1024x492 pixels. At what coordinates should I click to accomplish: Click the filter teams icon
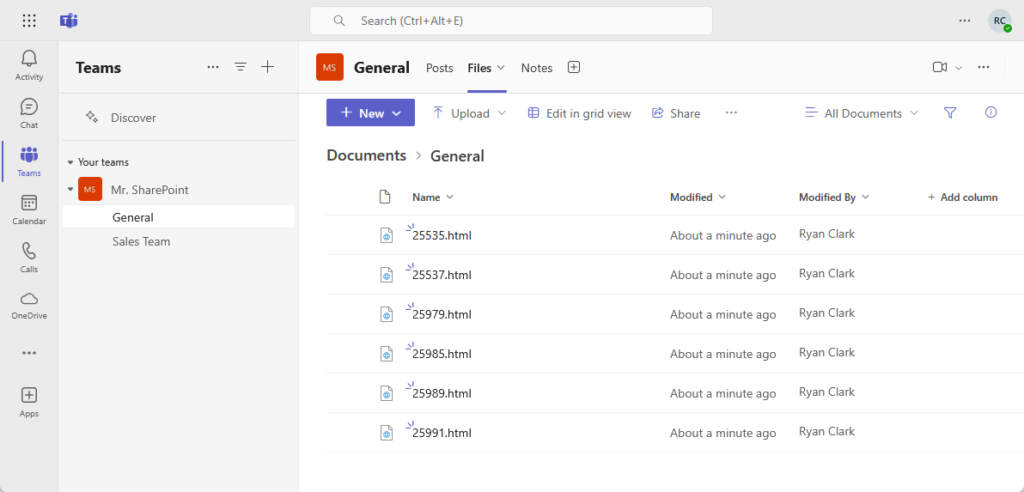coord(240,67)
